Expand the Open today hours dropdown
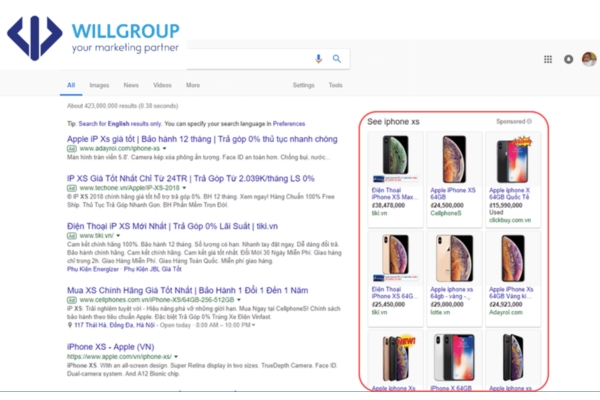 tap(253, 325)
